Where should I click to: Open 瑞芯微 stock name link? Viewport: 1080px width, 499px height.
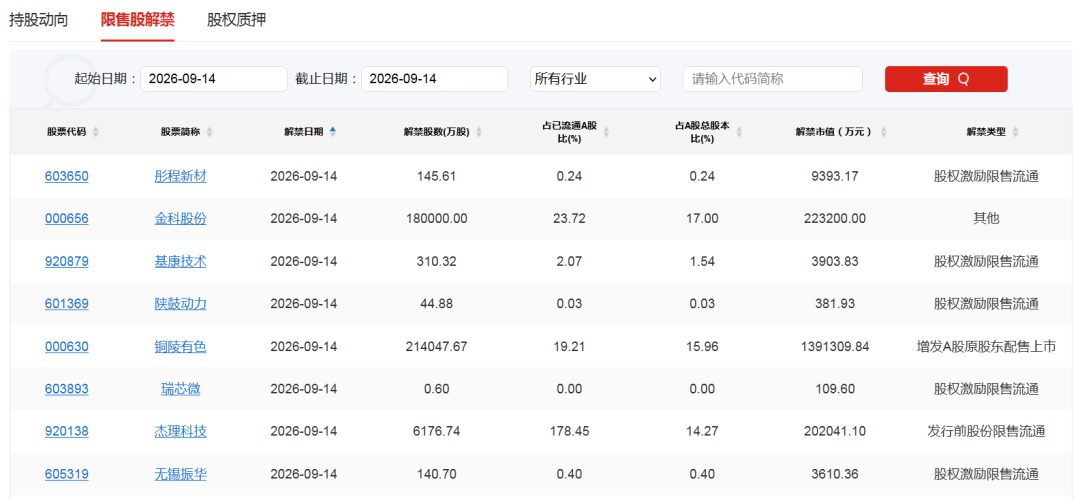(x=180, y=389)
